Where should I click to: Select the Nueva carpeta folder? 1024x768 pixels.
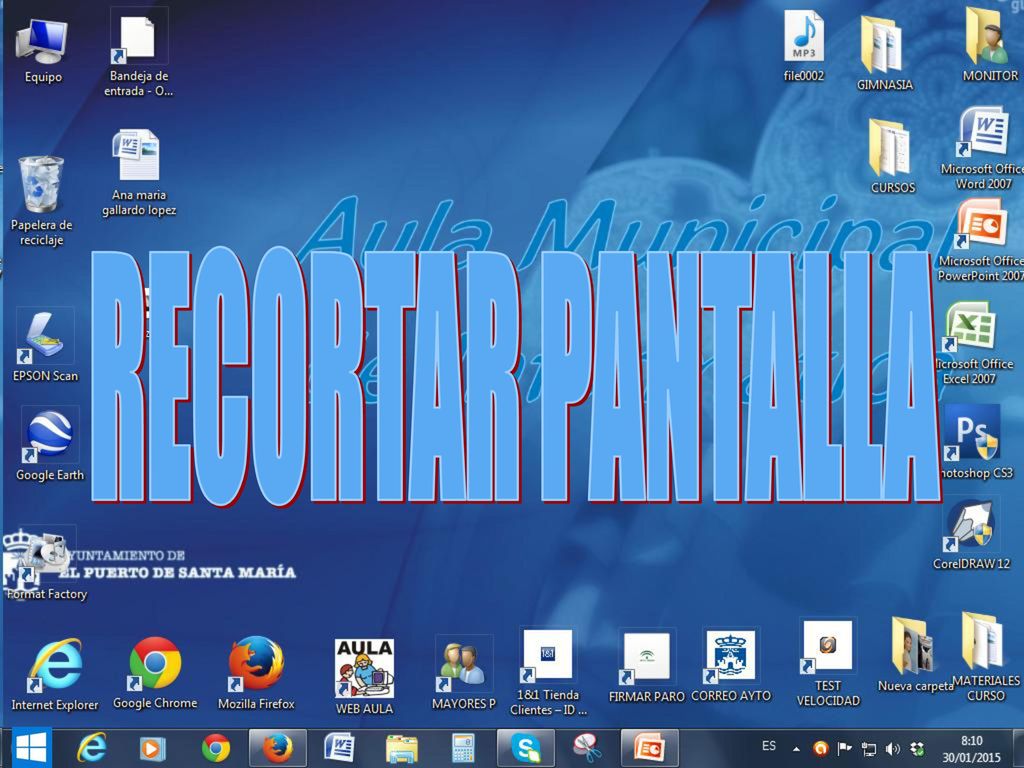(915, 654)
